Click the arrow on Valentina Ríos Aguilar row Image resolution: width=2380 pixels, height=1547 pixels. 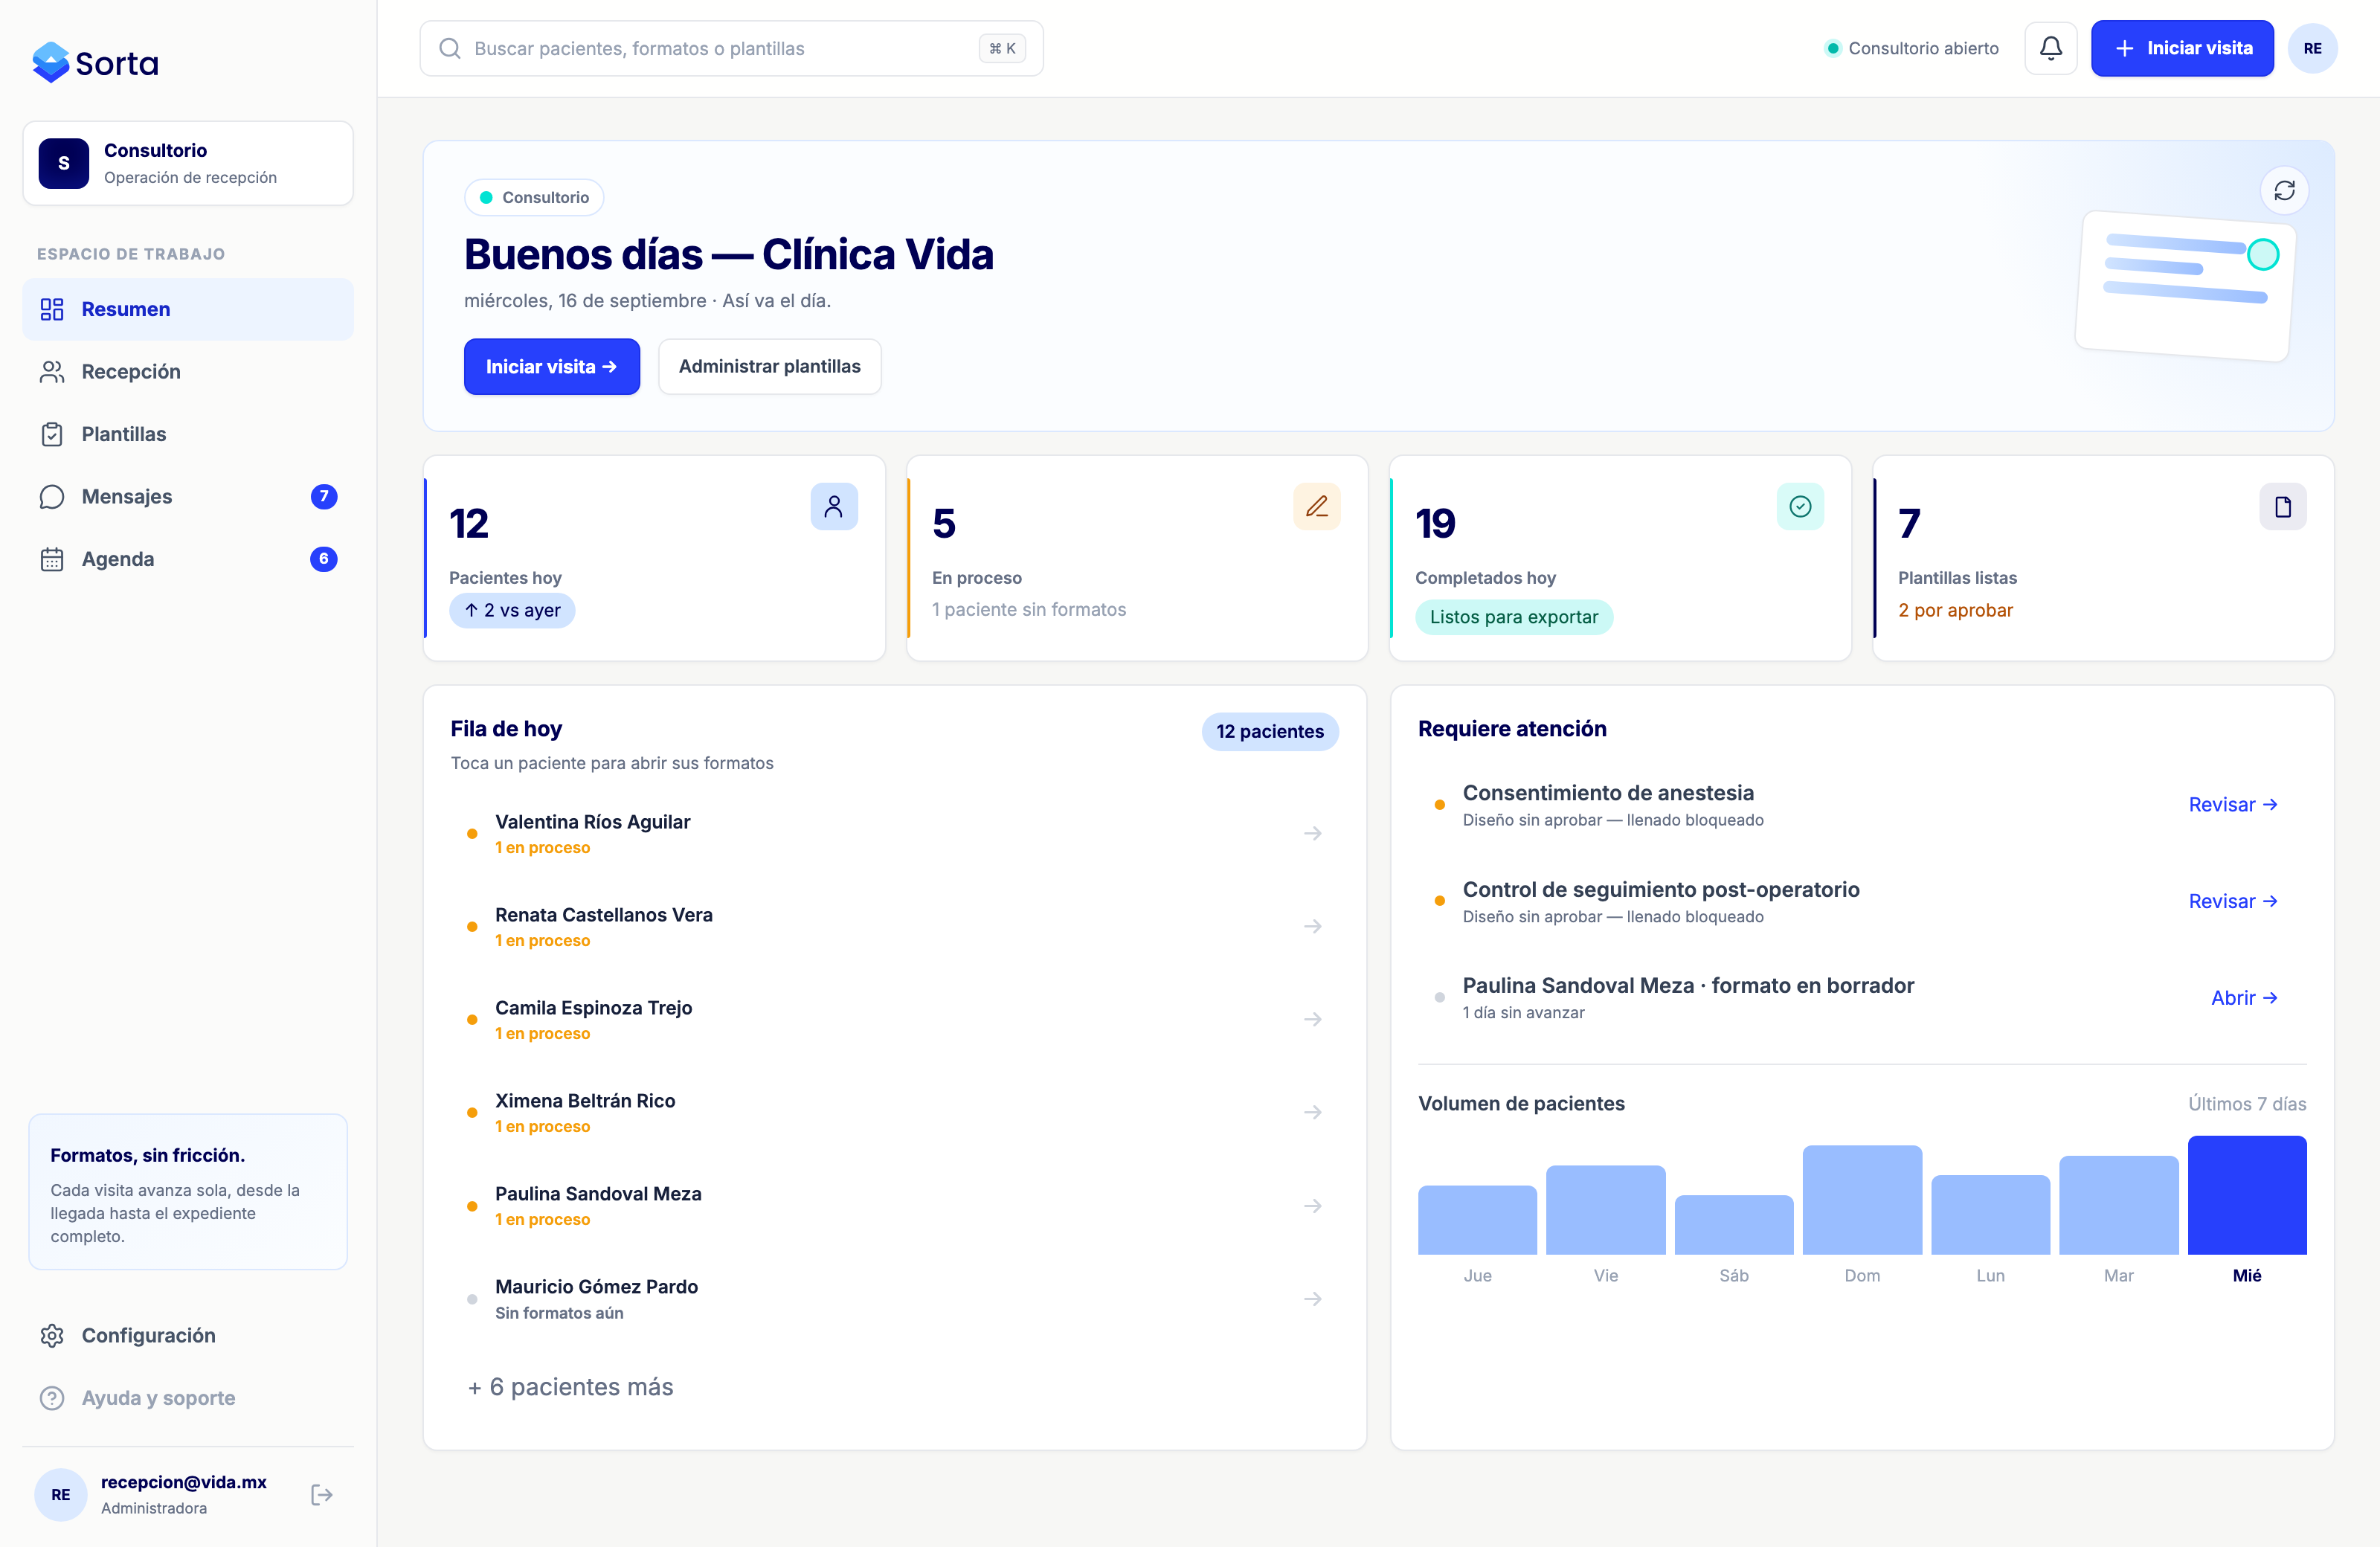[1312, 833]
